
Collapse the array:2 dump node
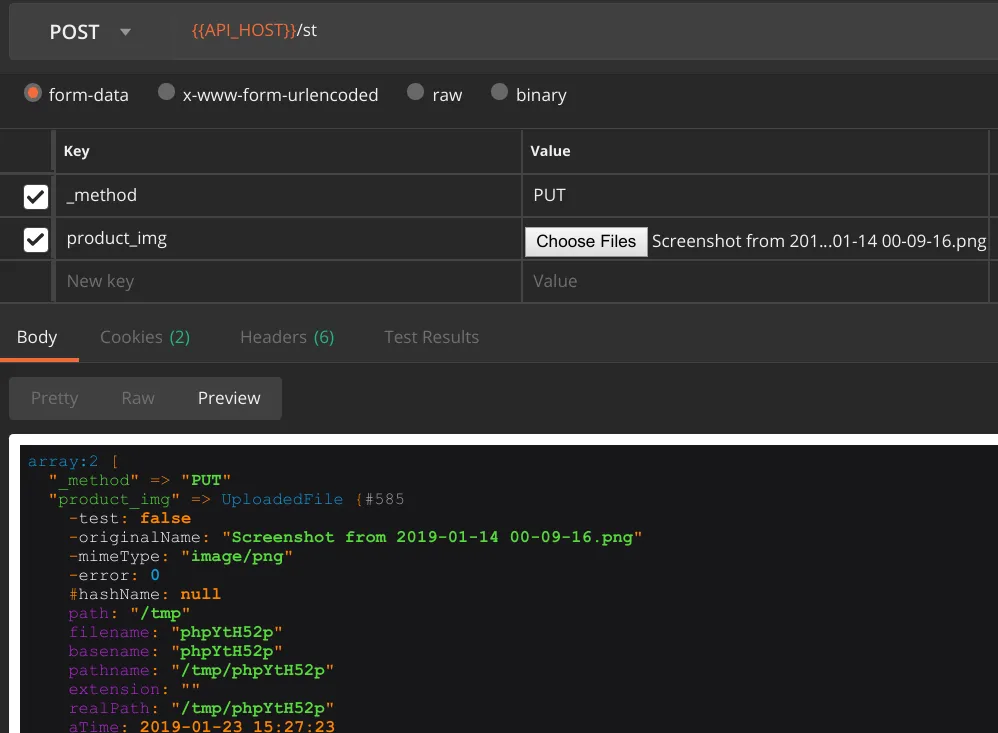coord(63,461)
